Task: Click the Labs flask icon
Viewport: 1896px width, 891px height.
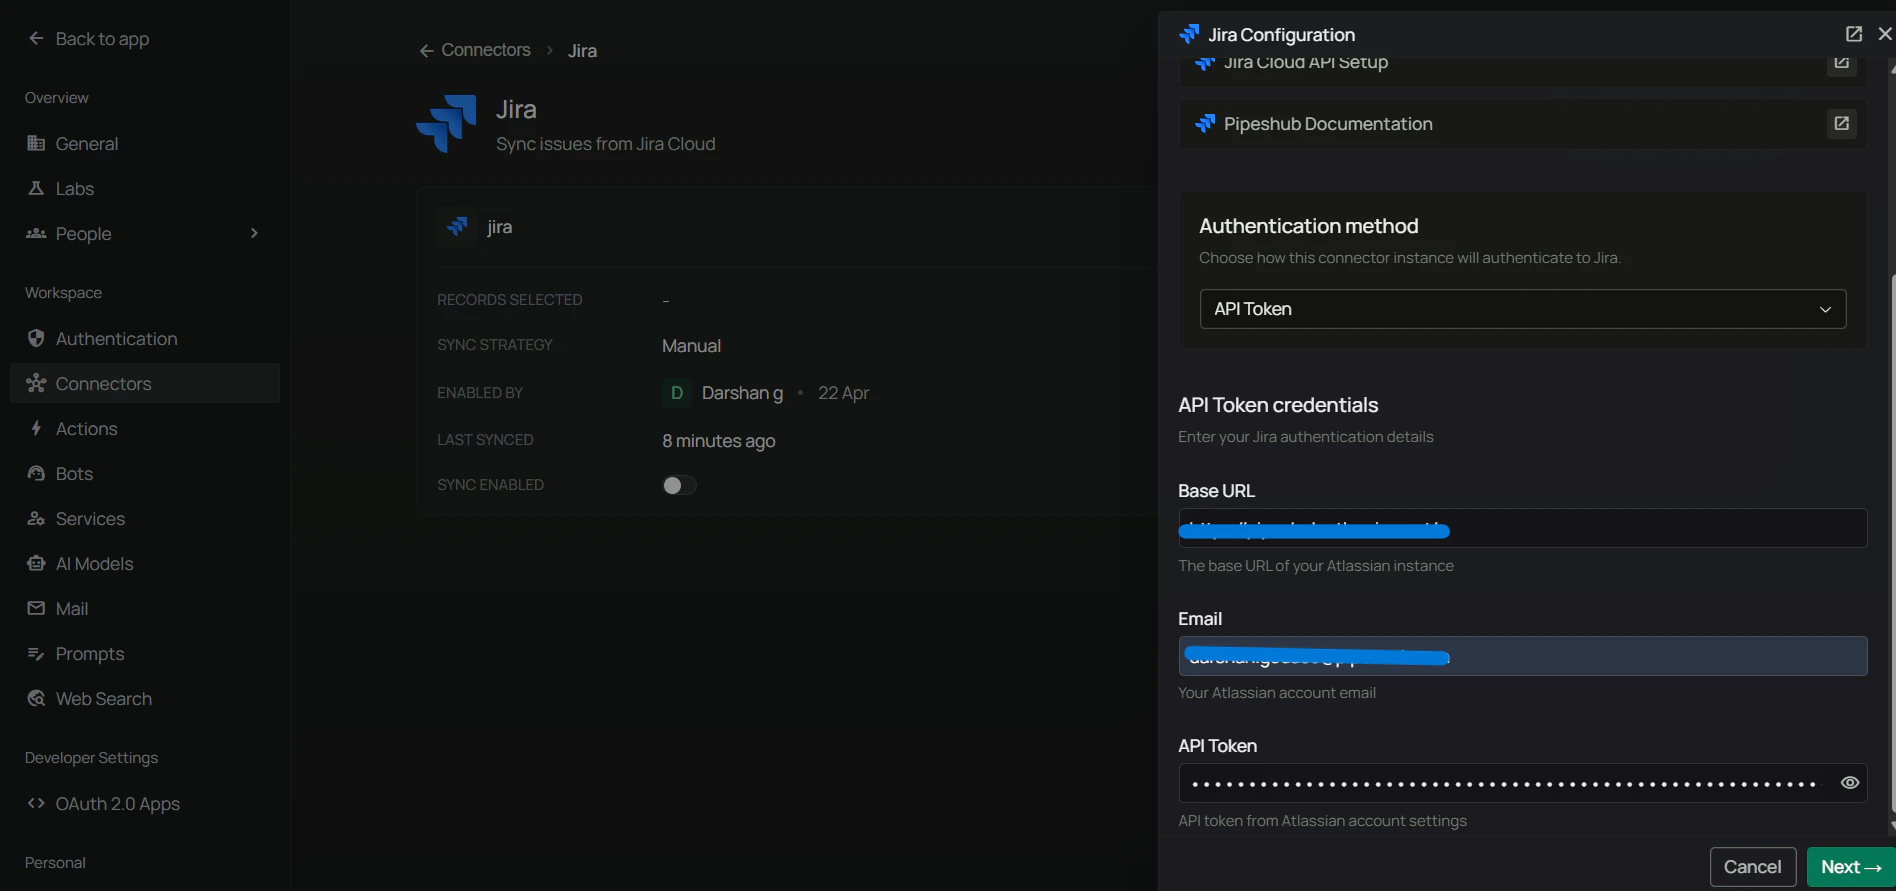Action: 36,189
